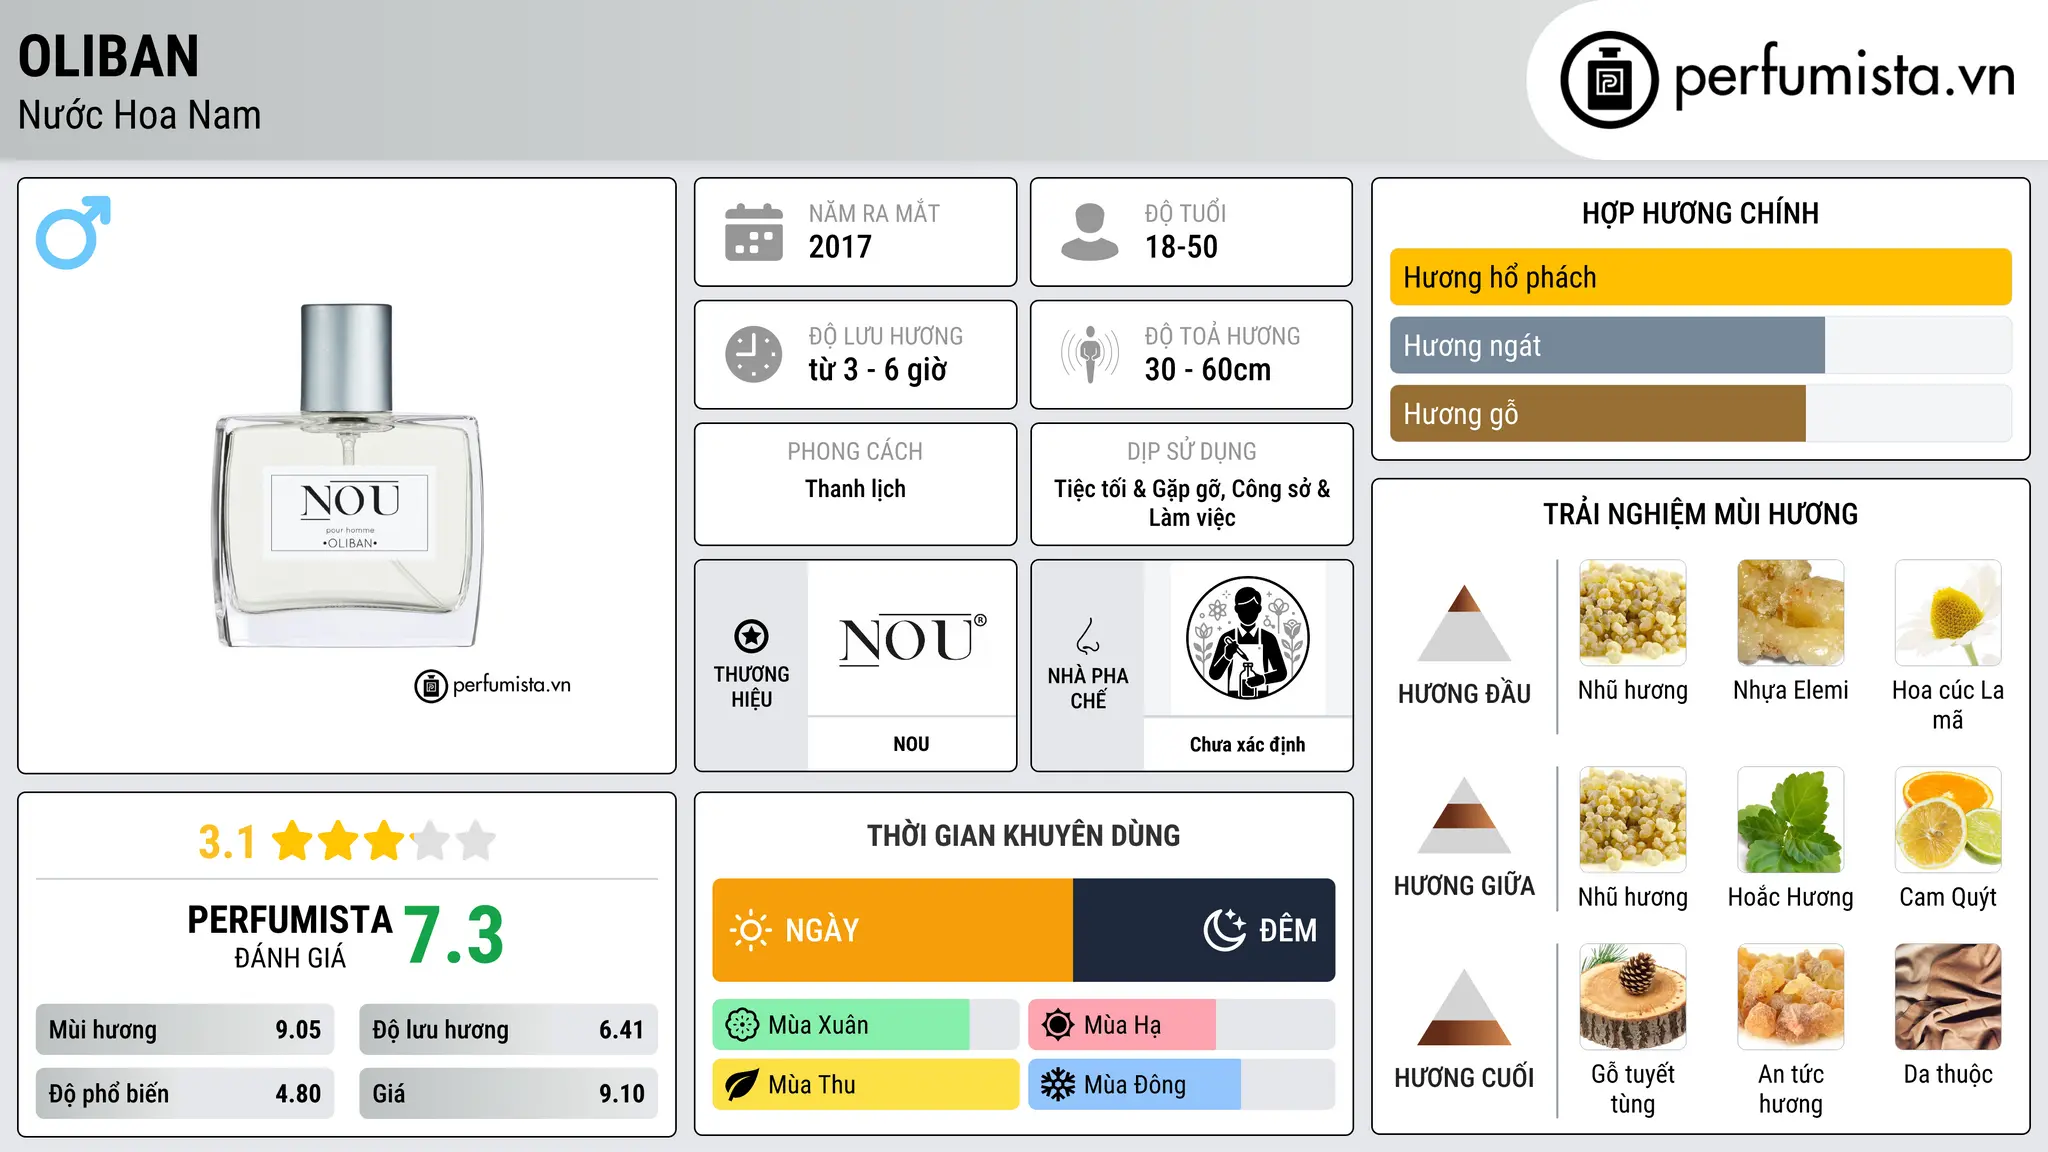Click the nose icon above Nhà pha chế
The height and width of the screenshot is (1152, 2048).
pos(1088,636)
